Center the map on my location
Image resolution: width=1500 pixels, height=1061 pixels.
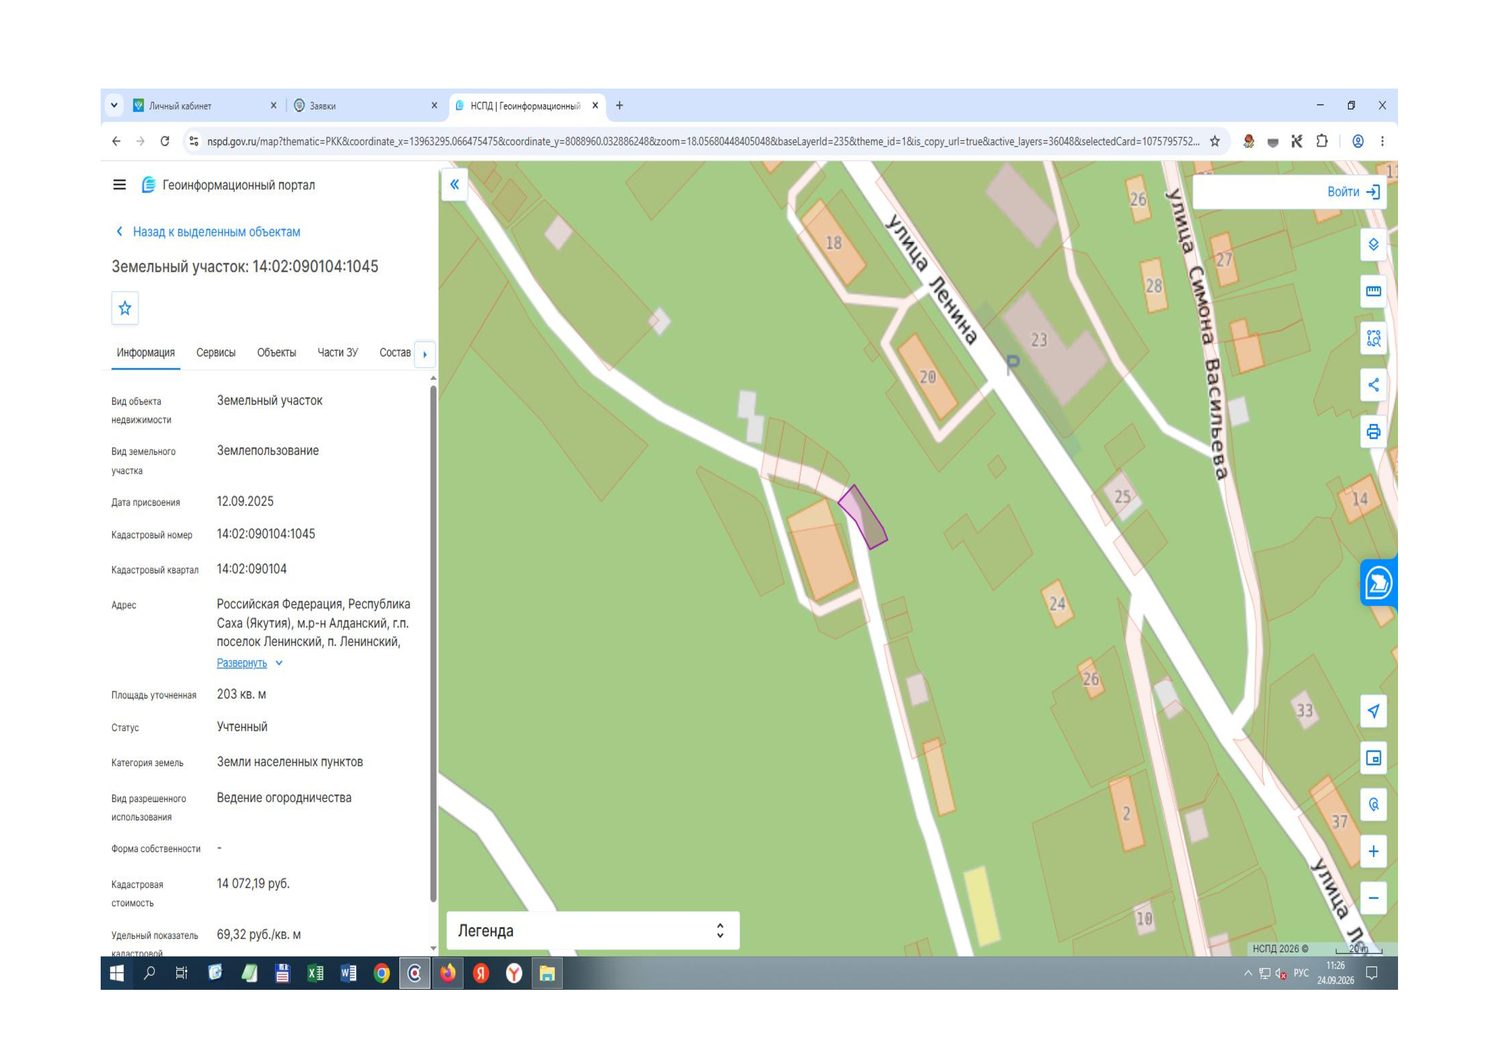click(1373, 711)
